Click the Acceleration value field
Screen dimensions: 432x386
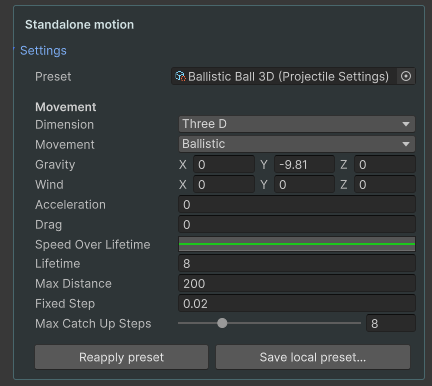(297, 204)
